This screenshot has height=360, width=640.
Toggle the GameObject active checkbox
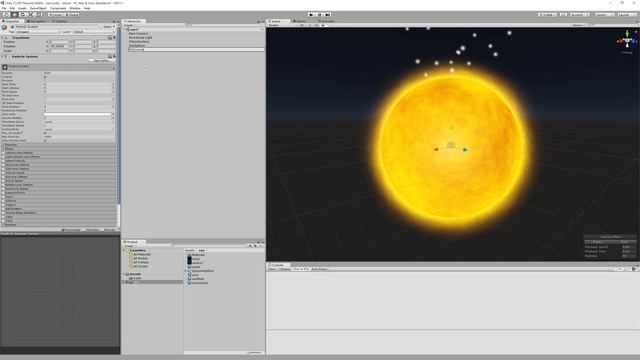point(13,27)
